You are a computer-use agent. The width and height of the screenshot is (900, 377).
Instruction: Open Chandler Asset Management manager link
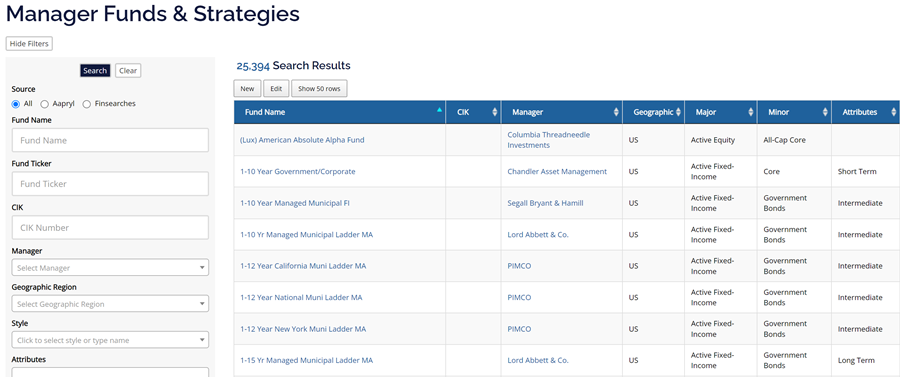click(557, 172)
